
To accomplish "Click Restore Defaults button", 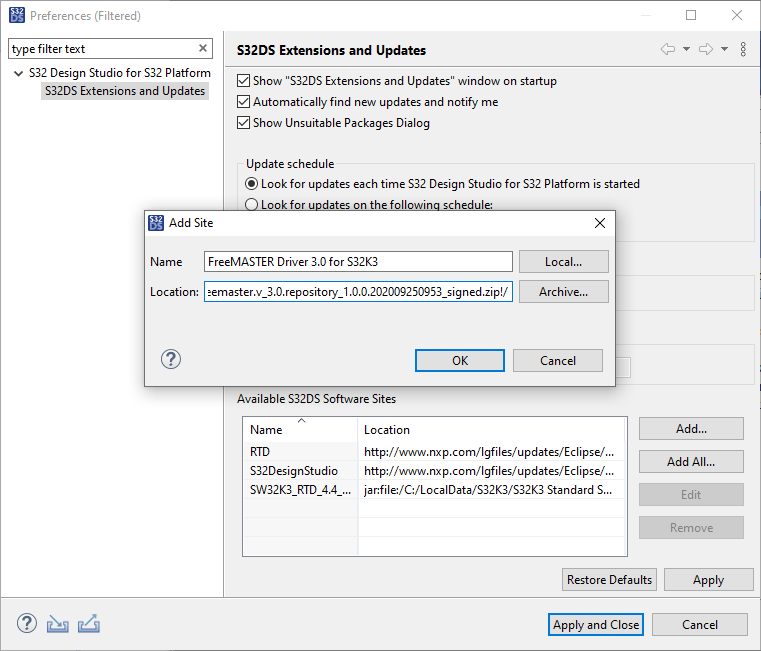I will [x=609, y=580].
